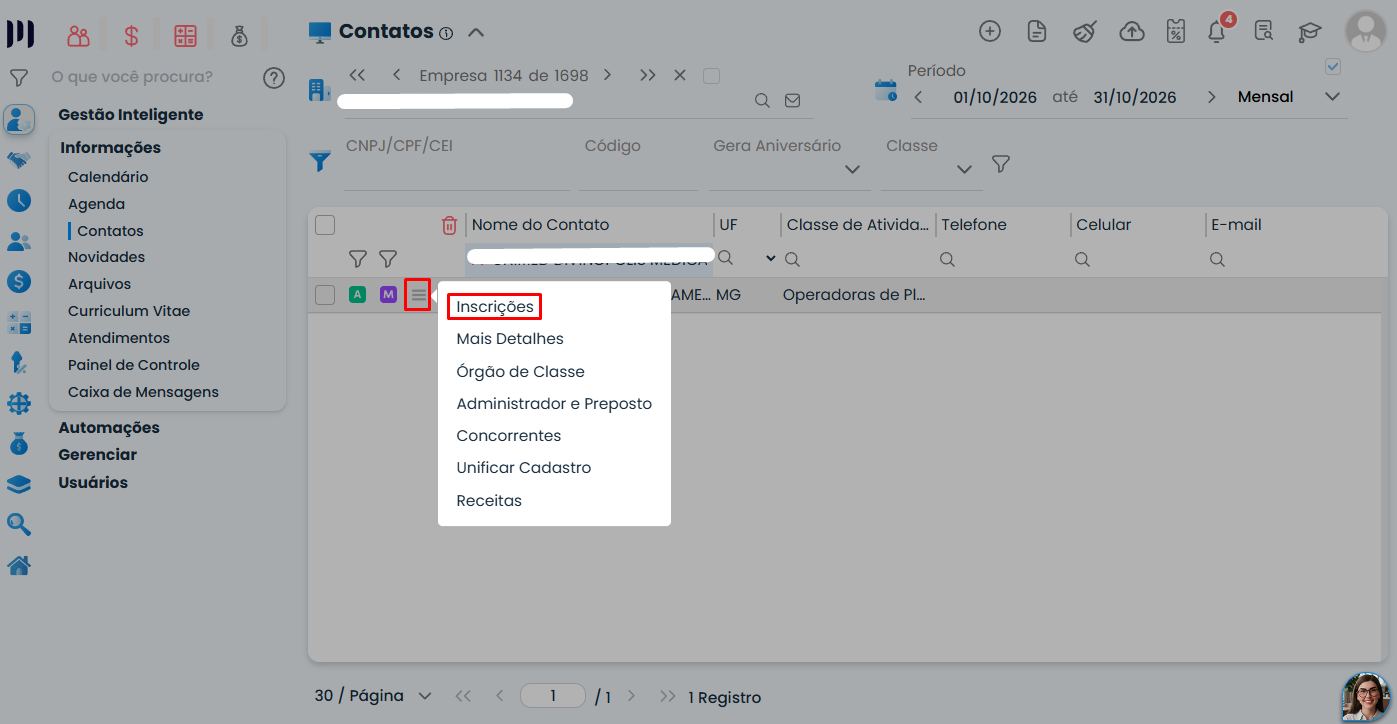Click the home icon in left sidebar
1397x724 pixels.
click(x=18, y=566)
